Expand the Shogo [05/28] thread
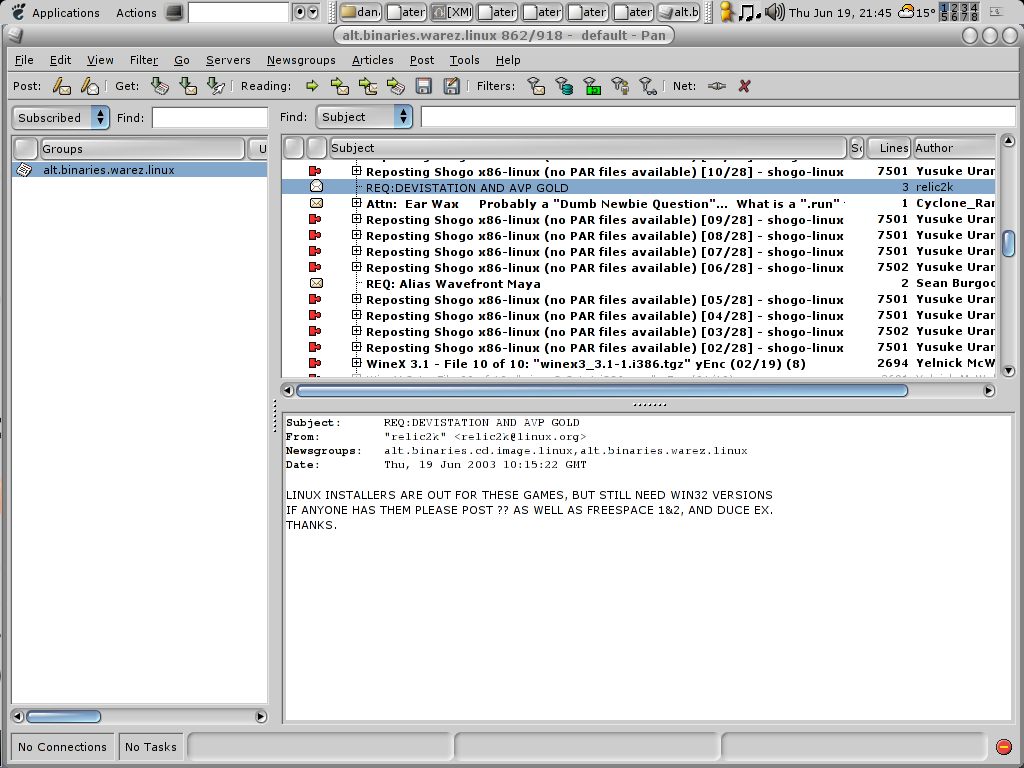 (357, 298)
